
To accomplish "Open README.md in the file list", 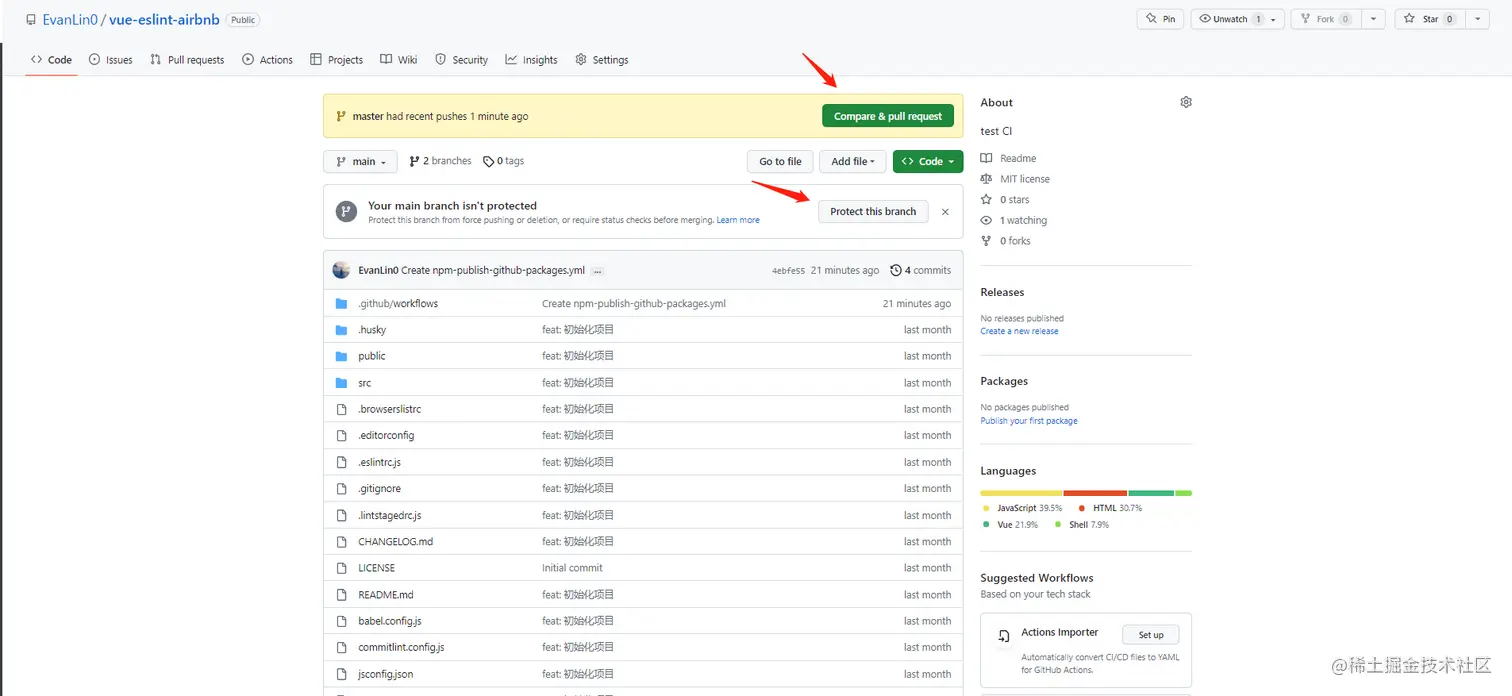I will 386,594.
